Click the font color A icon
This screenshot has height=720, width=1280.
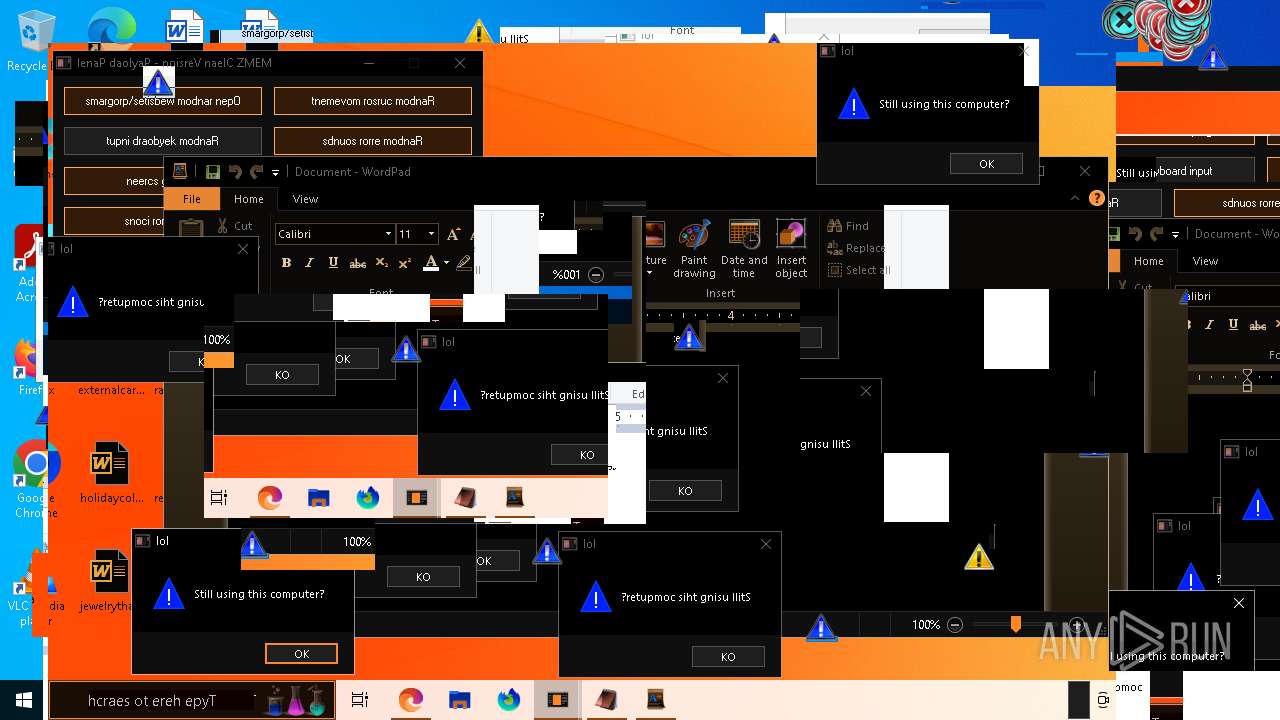point(431,262)
